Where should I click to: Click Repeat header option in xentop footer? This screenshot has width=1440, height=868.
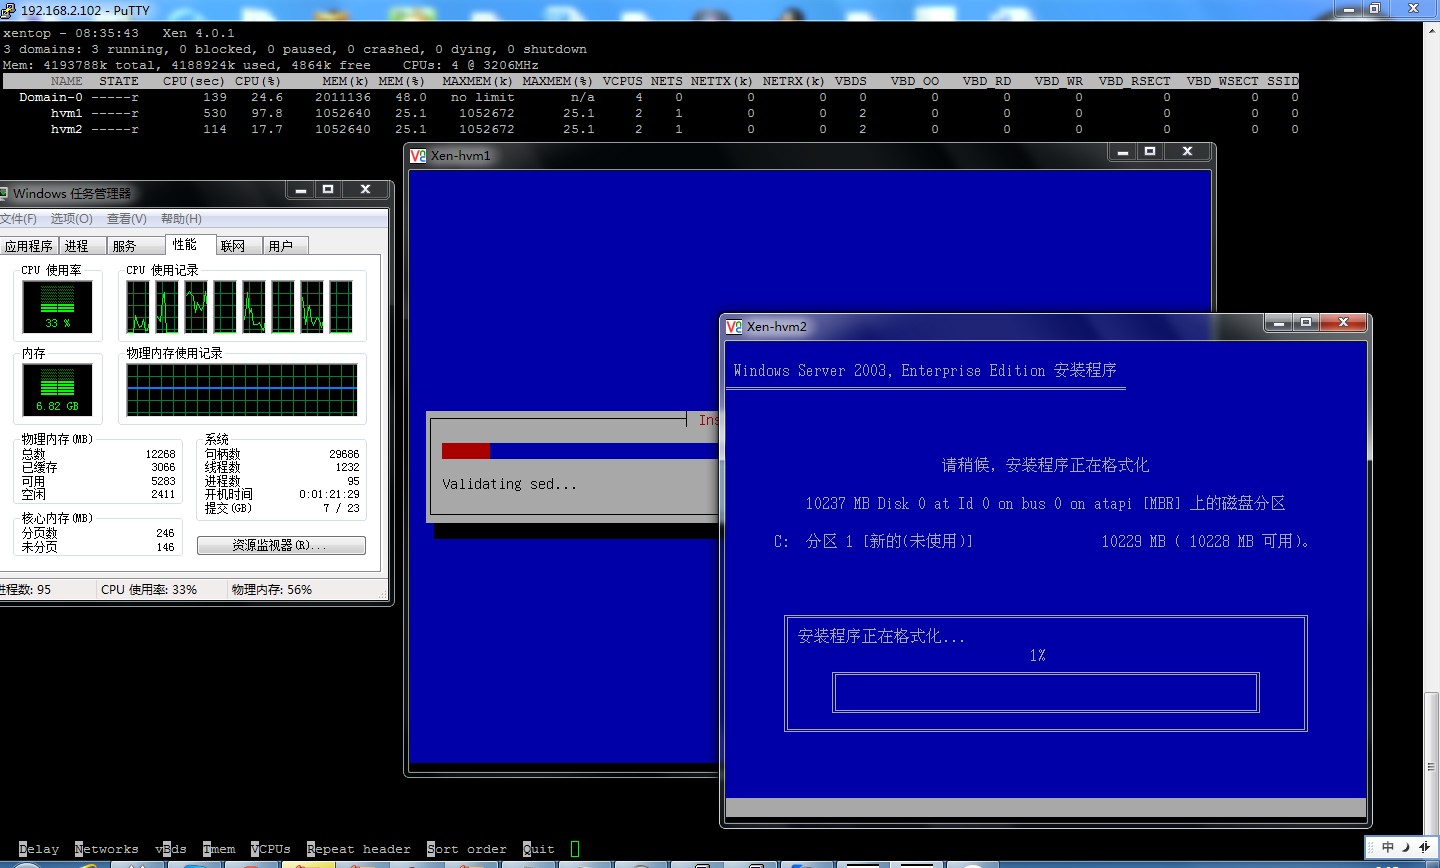point(359,849)
